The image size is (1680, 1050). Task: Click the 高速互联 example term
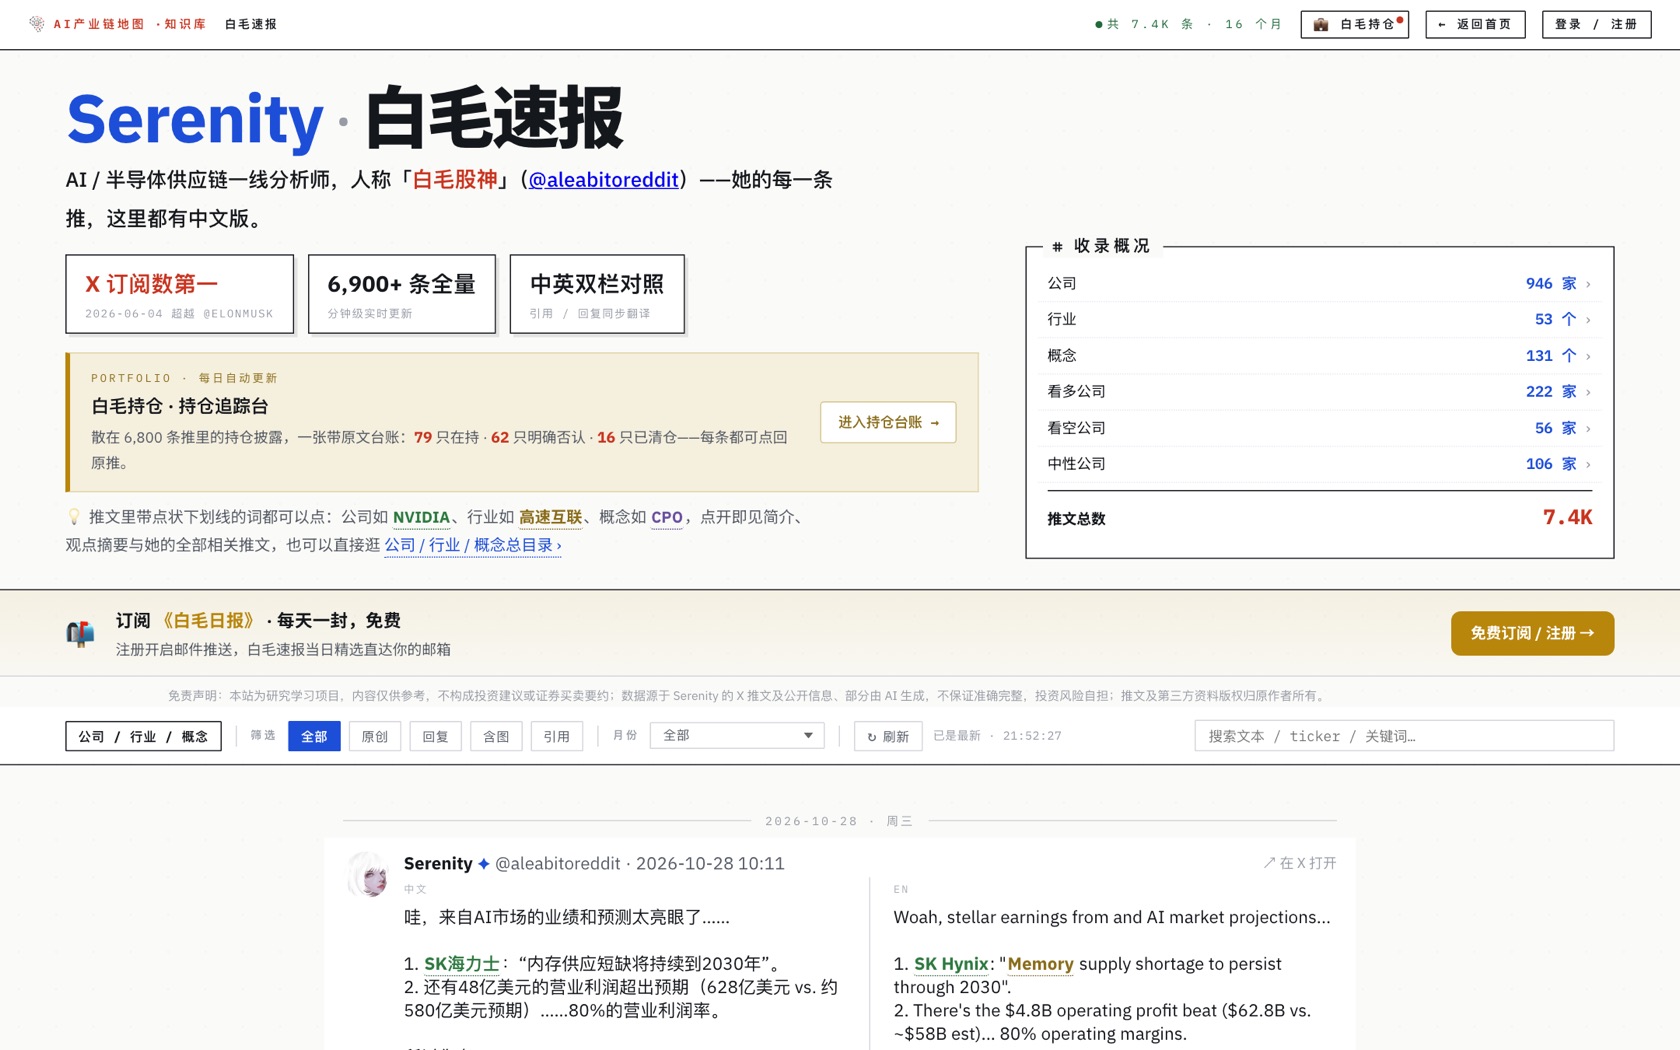(550, 517)
